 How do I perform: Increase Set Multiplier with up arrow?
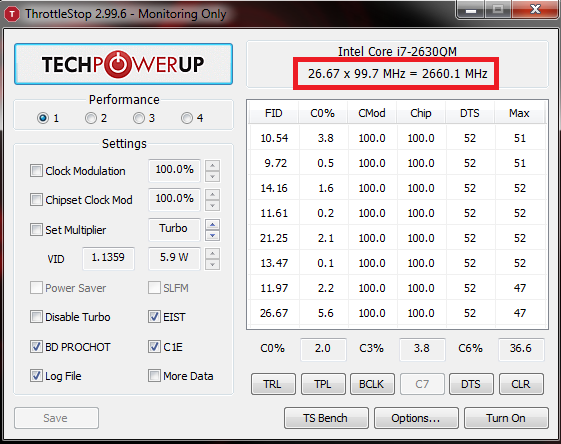pyautogui.click(x=213, y=225)
